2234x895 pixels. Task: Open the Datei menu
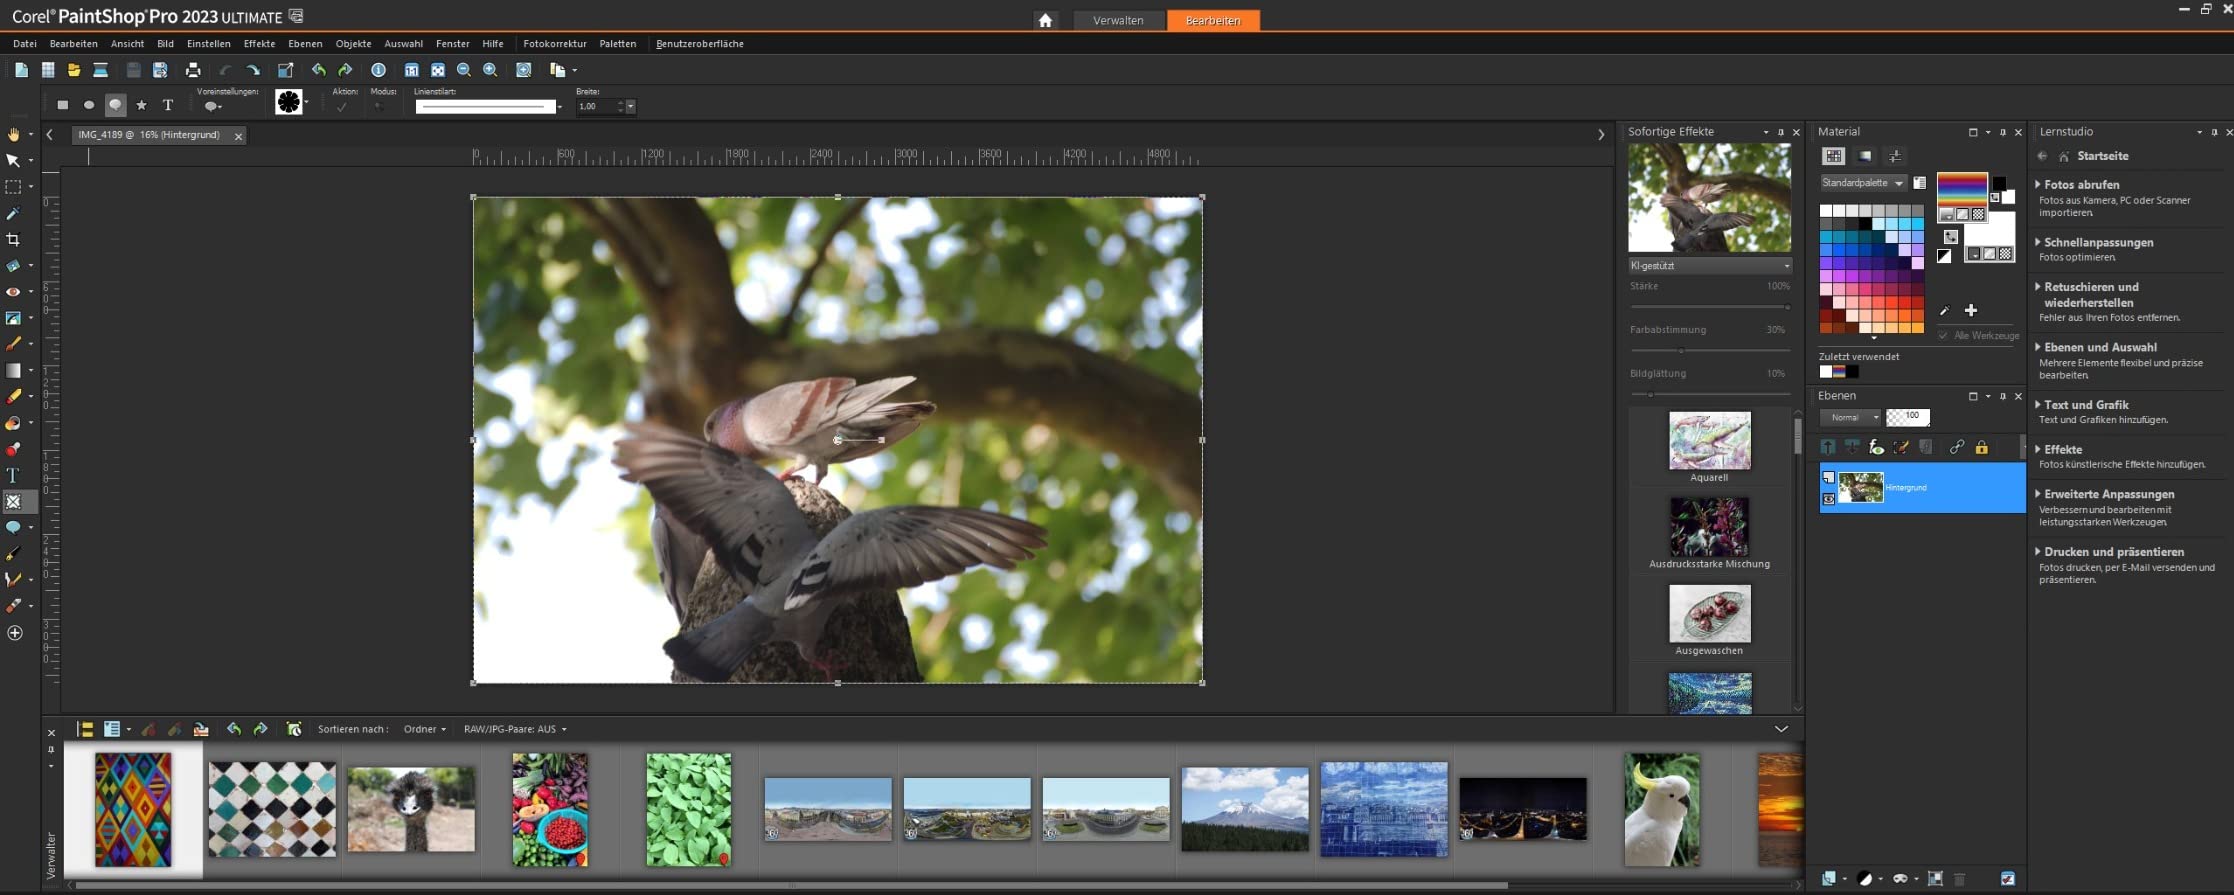pos(25,44)
